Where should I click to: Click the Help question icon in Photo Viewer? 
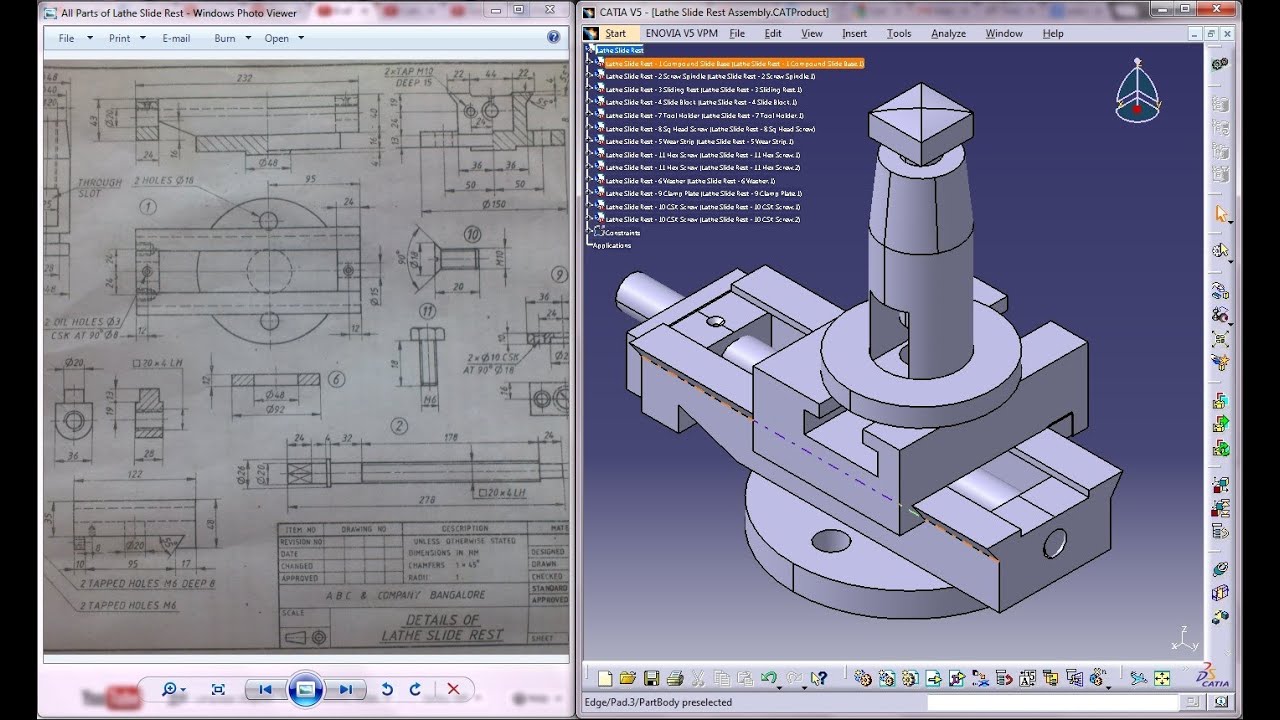point(553,37)
